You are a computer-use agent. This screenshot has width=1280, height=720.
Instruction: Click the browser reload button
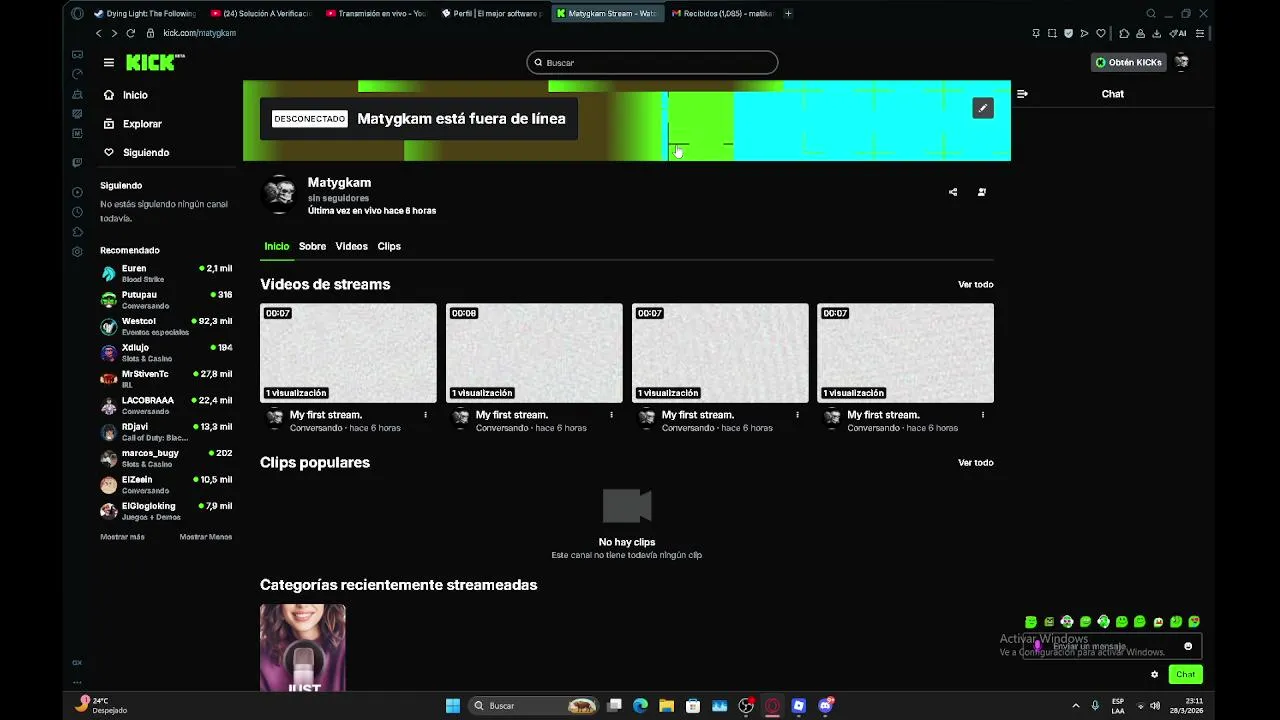pyautogui.click(x=131, y=33)
